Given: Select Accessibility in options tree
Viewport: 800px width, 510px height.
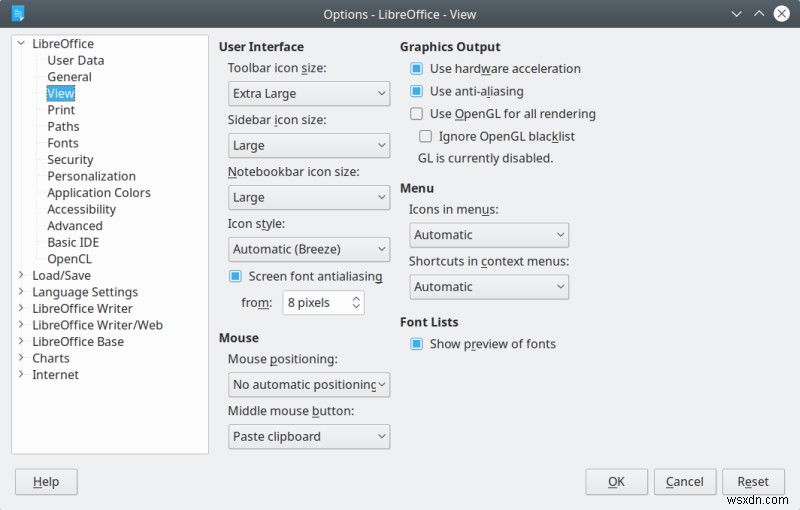Looking at the screenshot, I should pyautogui.click(x=82, y=210).
